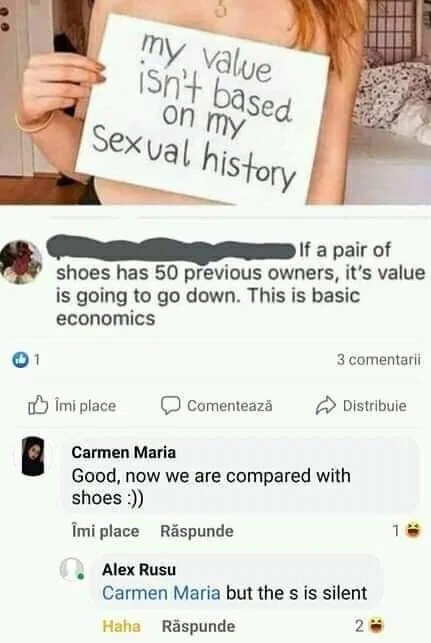Click the thumbs-up icon beside Îmi place
The width and height of the screenshot is (431, 643).
35,405
